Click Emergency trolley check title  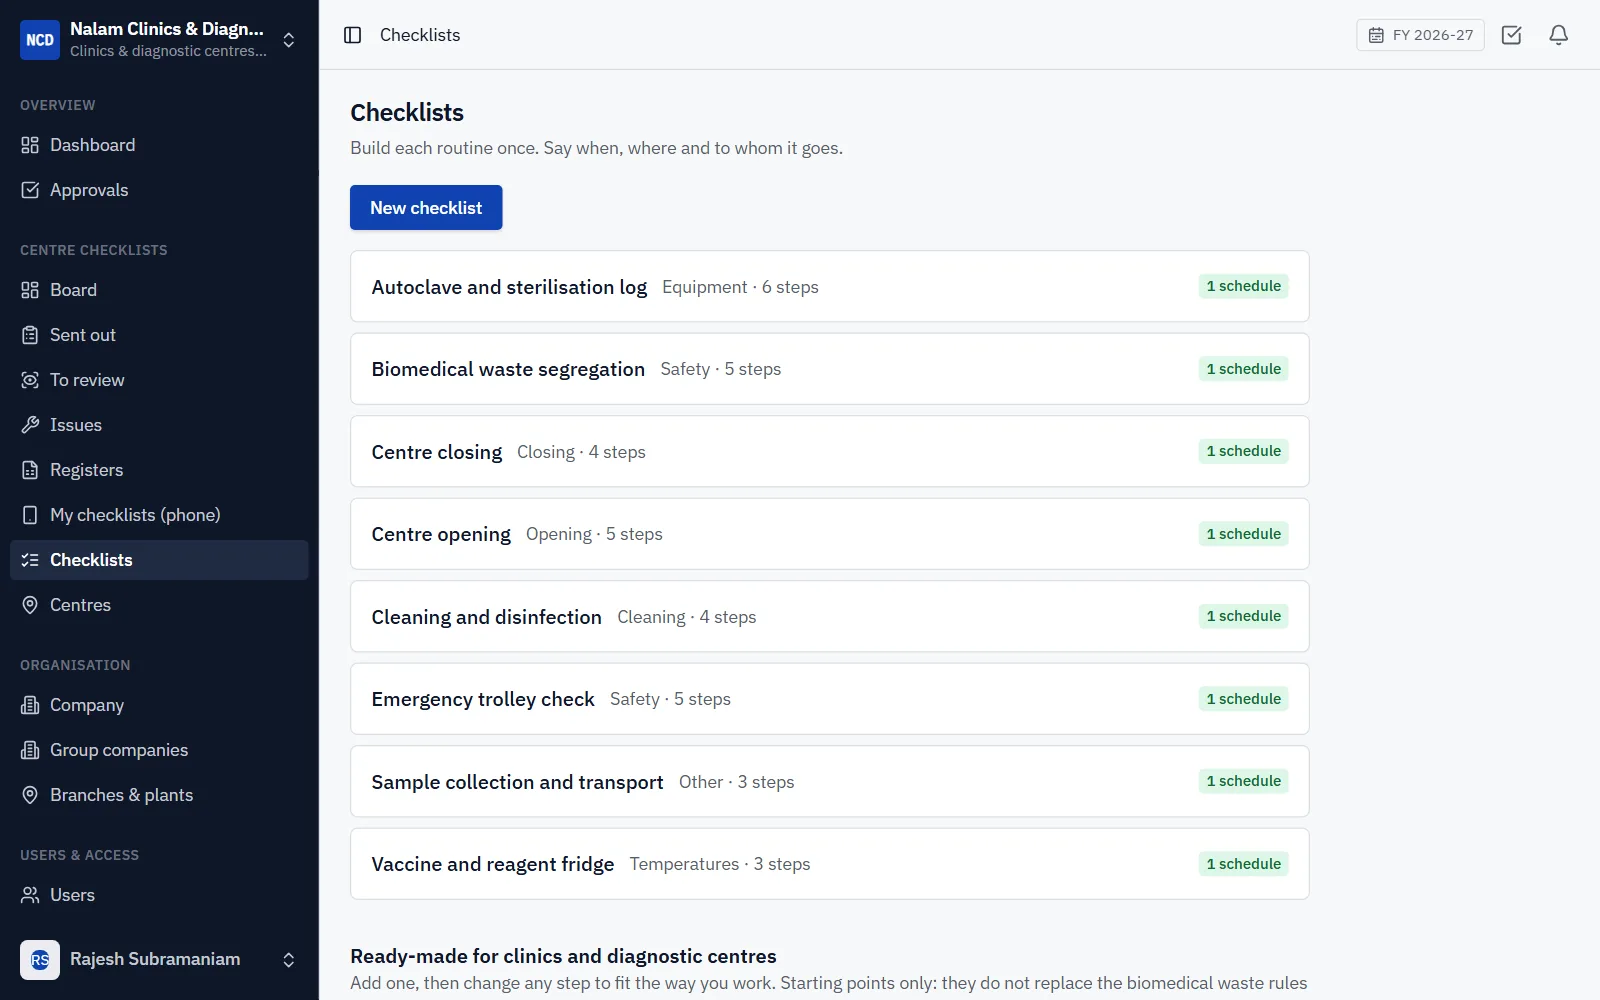point(483,699)
